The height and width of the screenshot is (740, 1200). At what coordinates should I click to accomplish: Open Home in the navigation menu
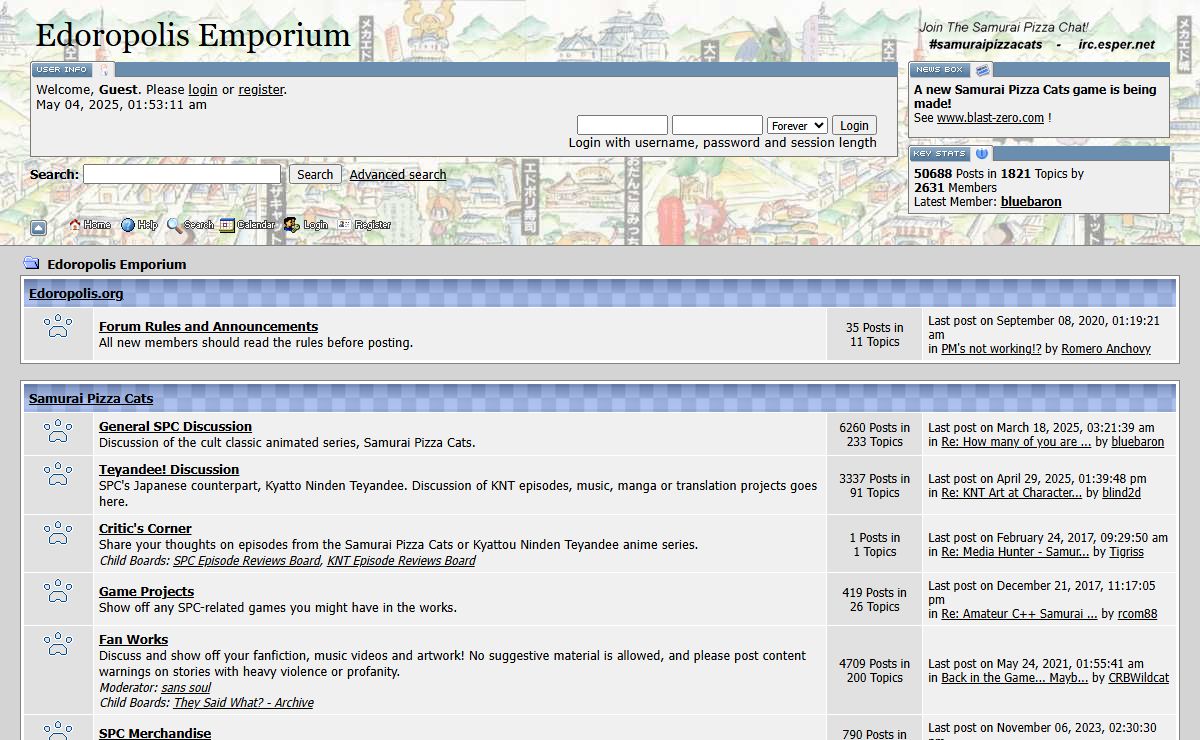90,225
